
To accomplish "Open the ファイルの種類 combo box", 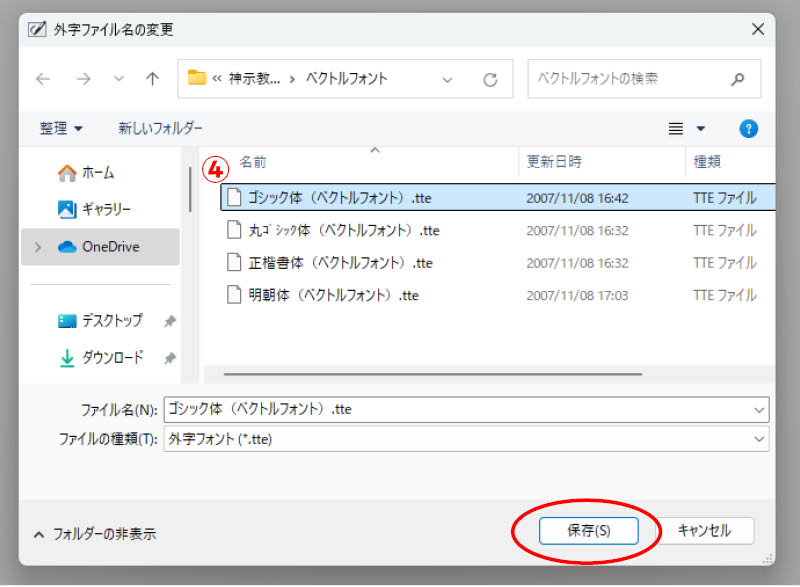I will (x=466, y=439).
